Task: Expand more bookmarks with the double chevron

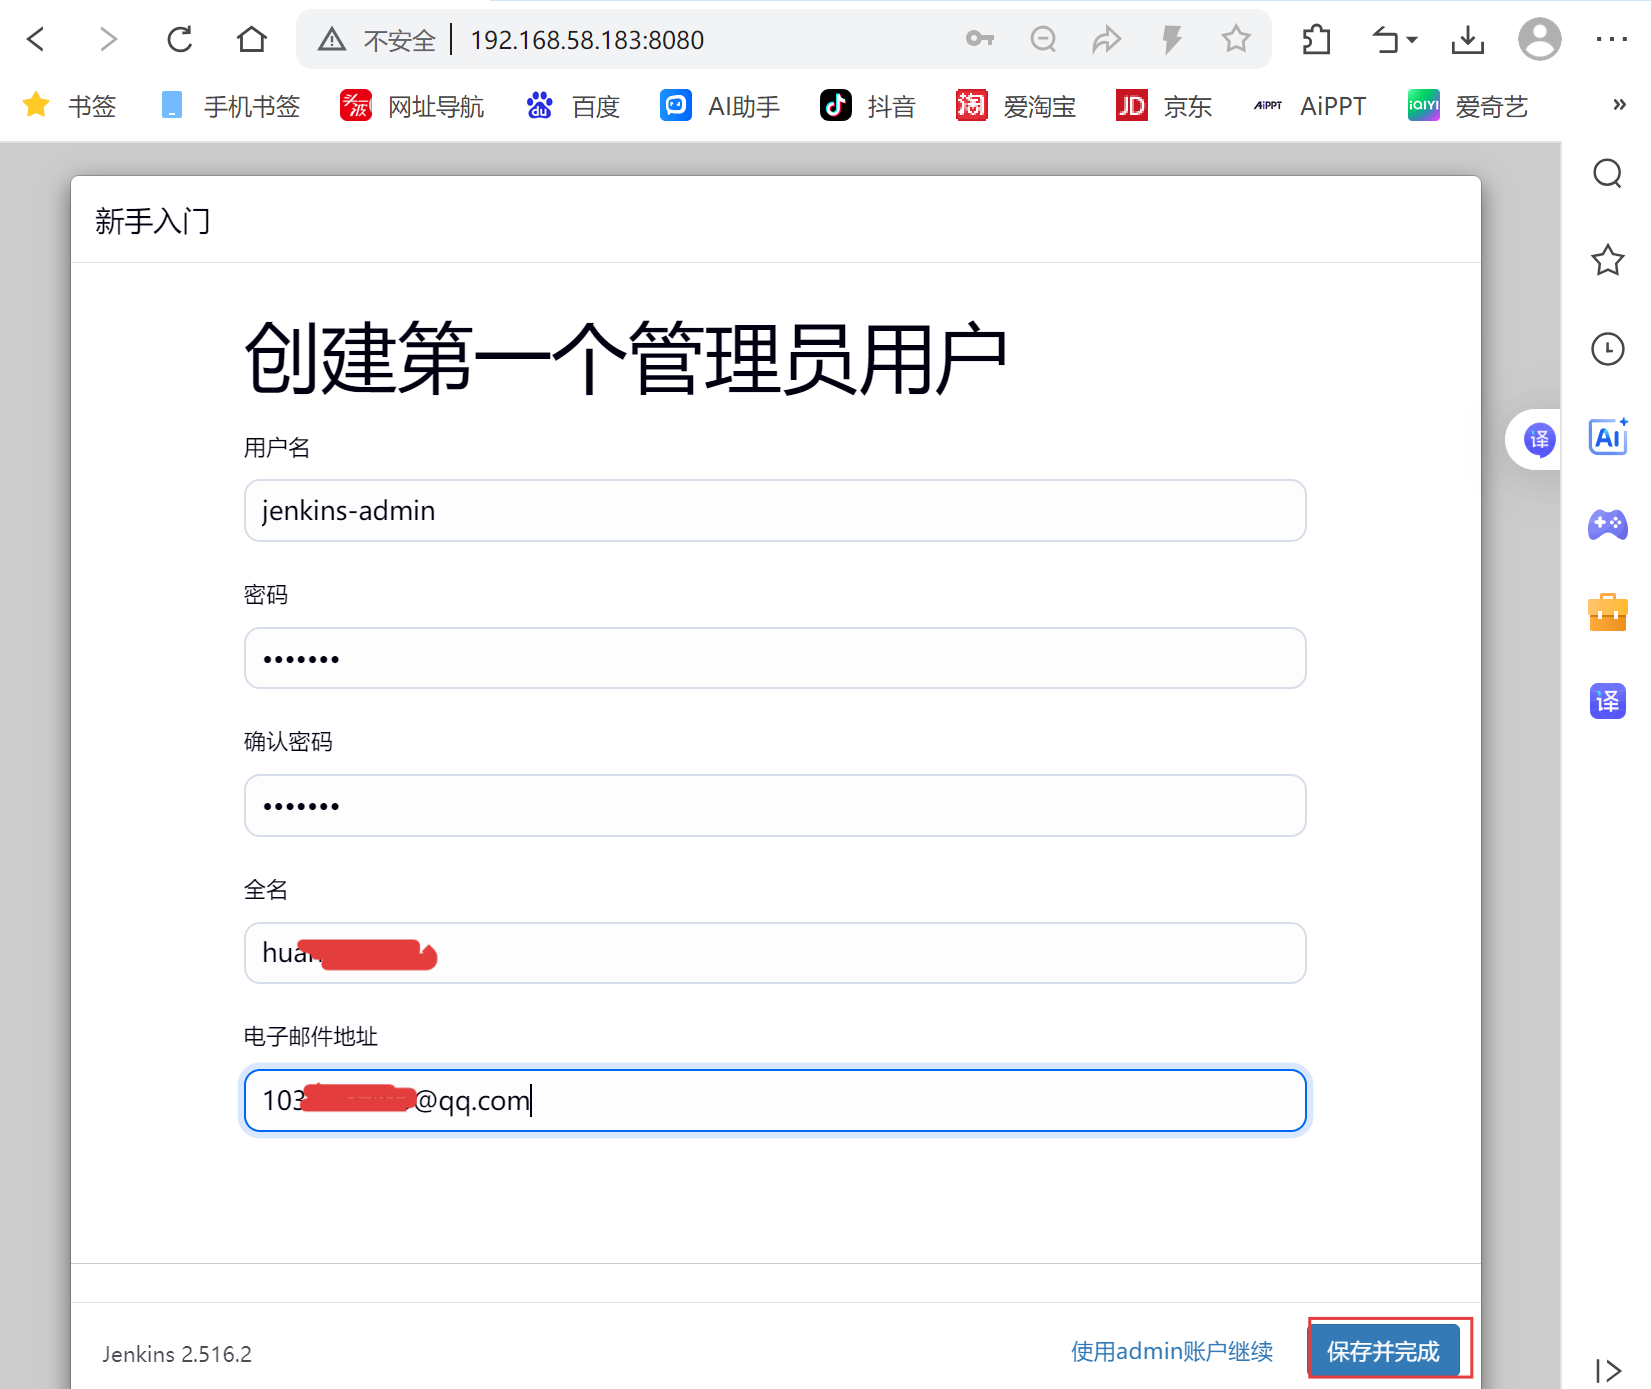Action: (1619, 105)
